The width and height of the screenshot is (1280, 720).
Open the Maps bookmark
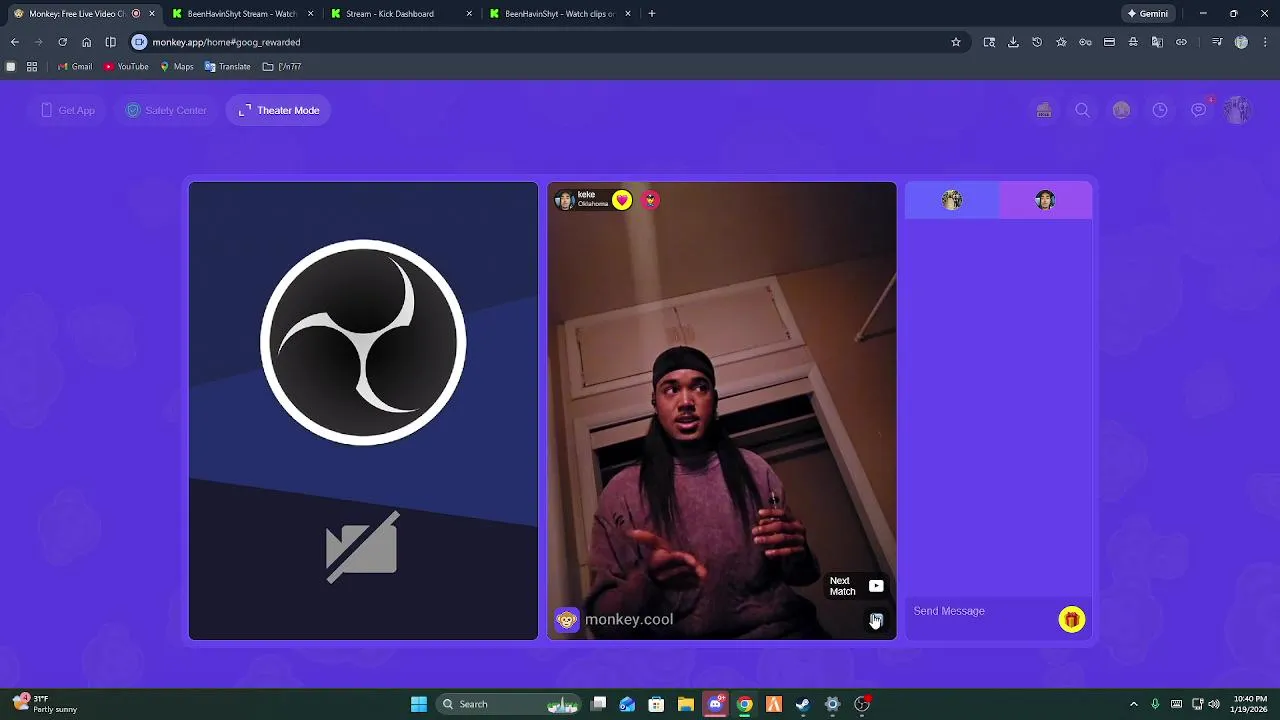coord(177,67)
